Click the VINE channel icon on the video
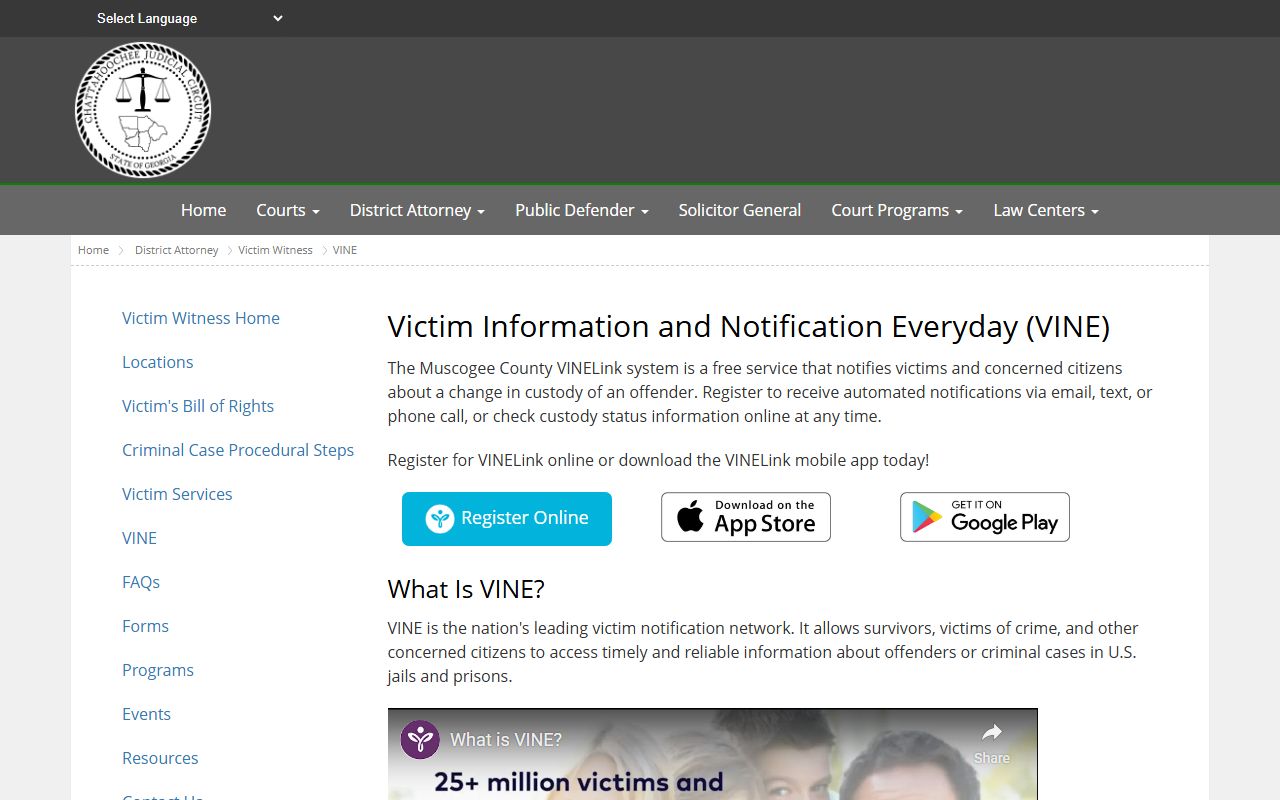The image size is (1280, 800). 420,740
